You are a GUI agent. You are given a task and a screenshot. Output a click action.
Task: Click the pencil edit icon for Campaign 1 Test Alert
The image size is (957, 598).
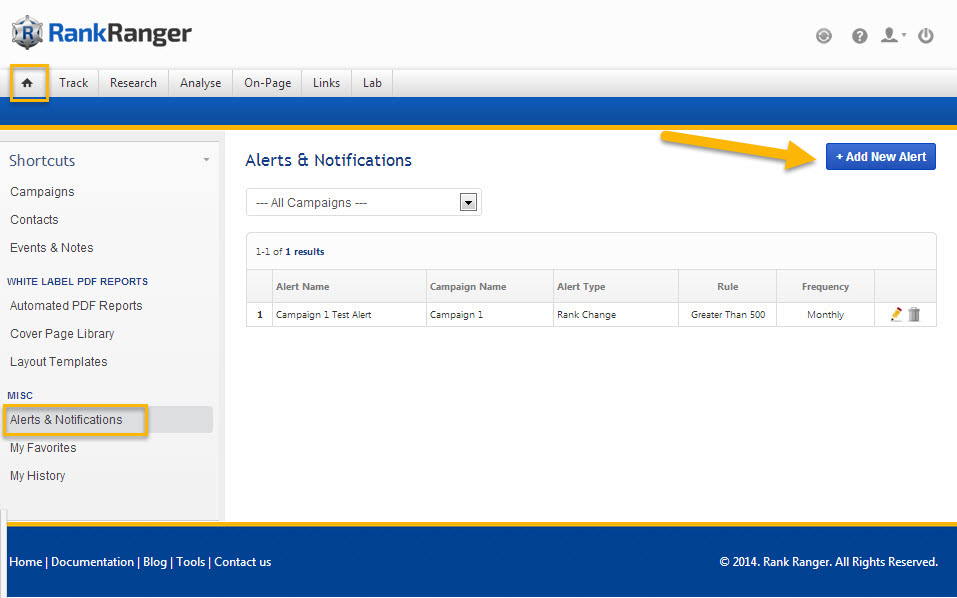(x=896, y=314)
